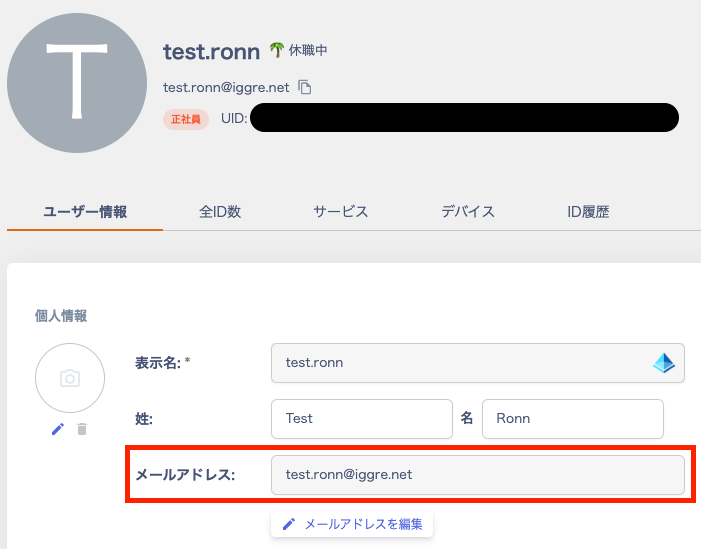The image size is (701, 549).
Task: Click the blue pyramid icon in the display name field
Action: (x=664, y=363)
